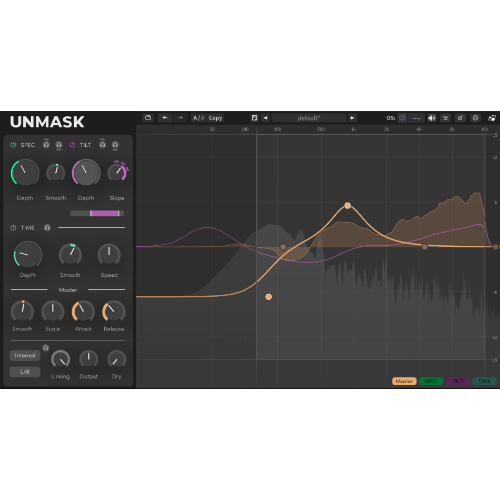Image resolution: width=500 pixels, height=500 pixels.
Task: Click first headphone icon next to TILT
Action: pyautogui.click(x=102, y=144)
